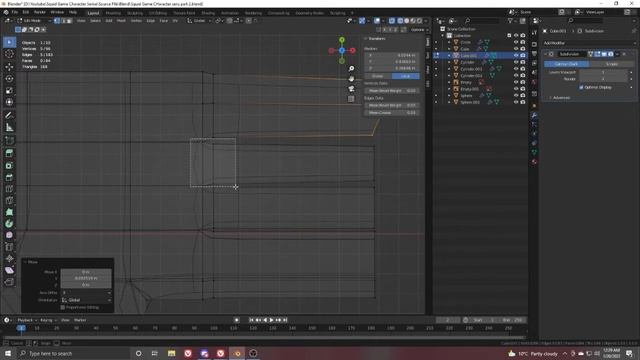This screenshot has height=360, width=640.
Task: Jump to timeline start frame
Action: [x=251, y=320]
